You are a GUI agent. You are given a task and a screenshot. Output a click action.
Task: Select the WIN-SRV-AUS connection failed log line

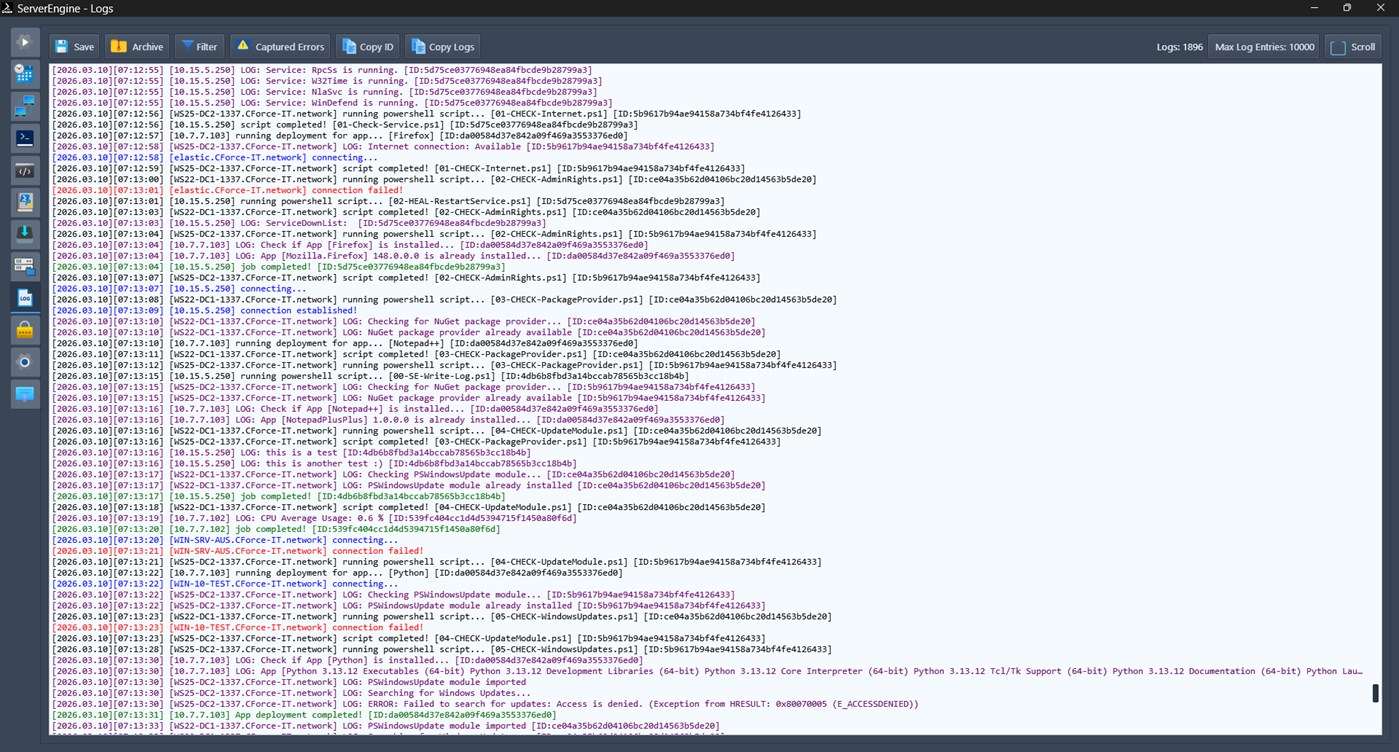tap(237, 551)
